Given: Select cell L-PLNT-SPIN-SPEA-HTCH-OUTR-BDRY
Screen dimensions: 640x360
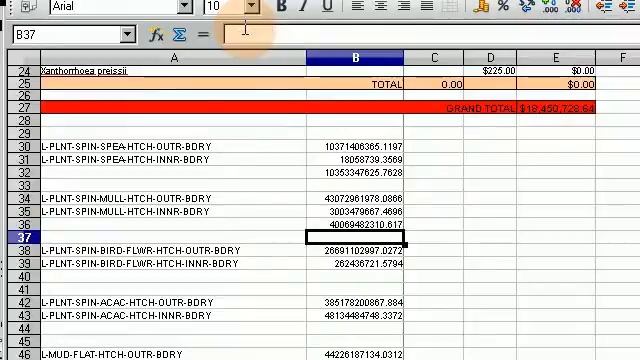Looking at the screenshot, I should [173, 147].
